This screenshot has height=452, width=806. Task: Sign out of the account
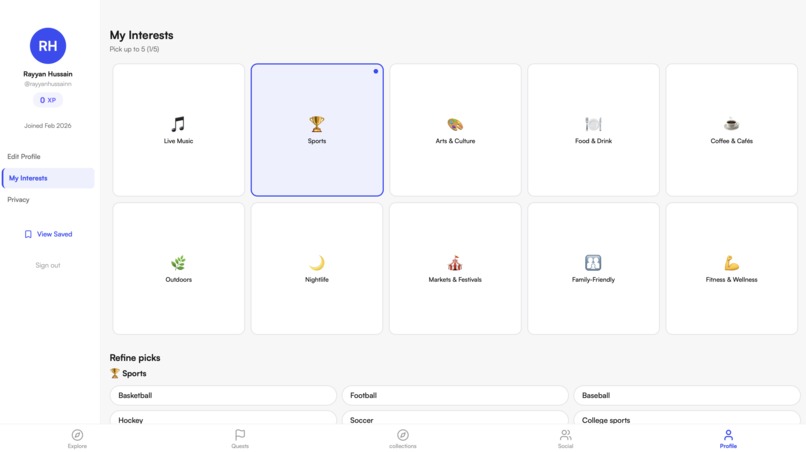(48, 265)
